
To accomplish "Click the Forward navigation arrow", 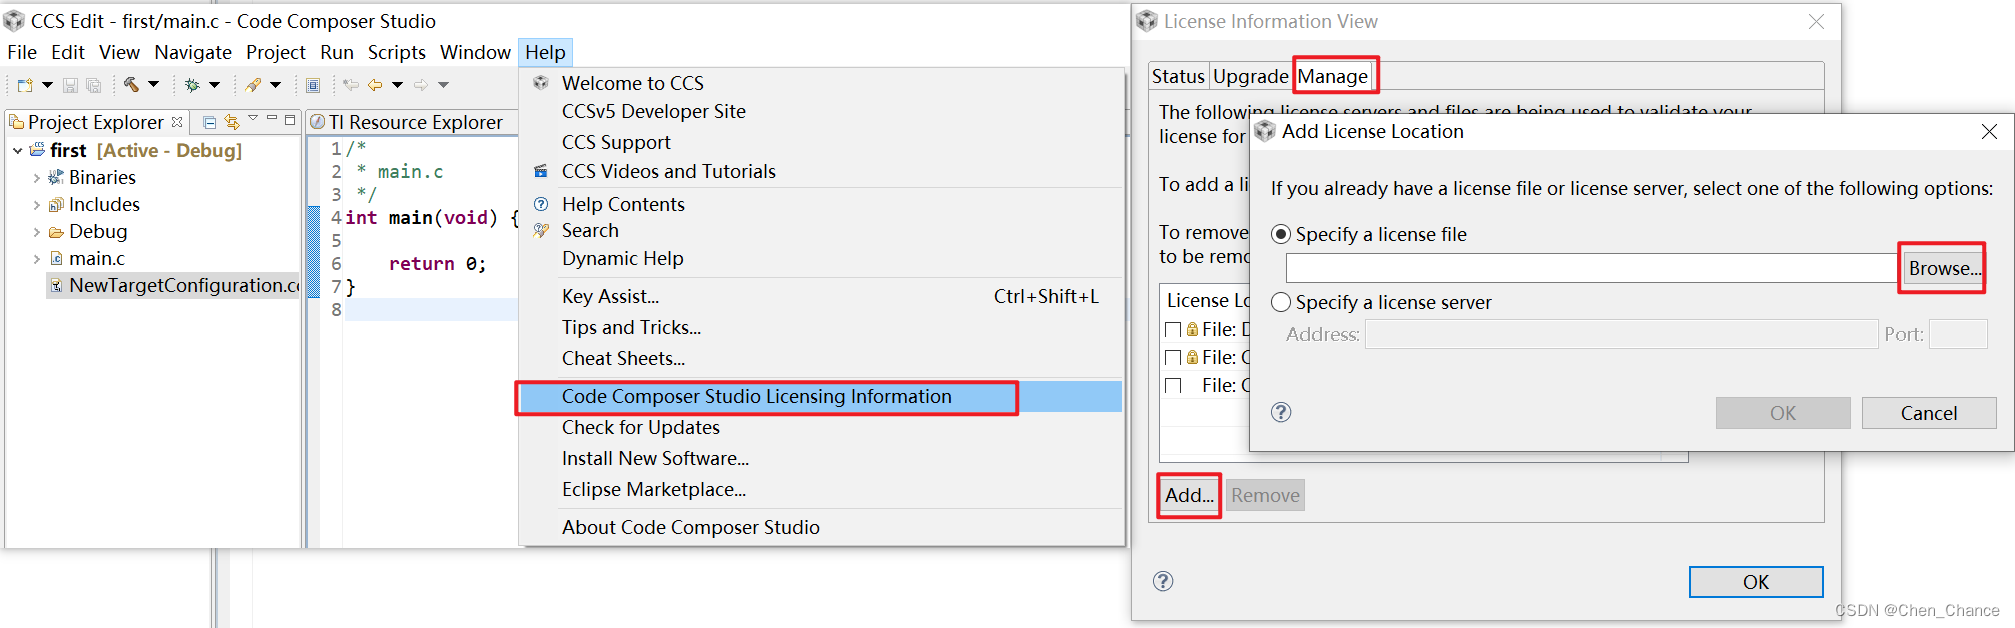I will 421,84.
